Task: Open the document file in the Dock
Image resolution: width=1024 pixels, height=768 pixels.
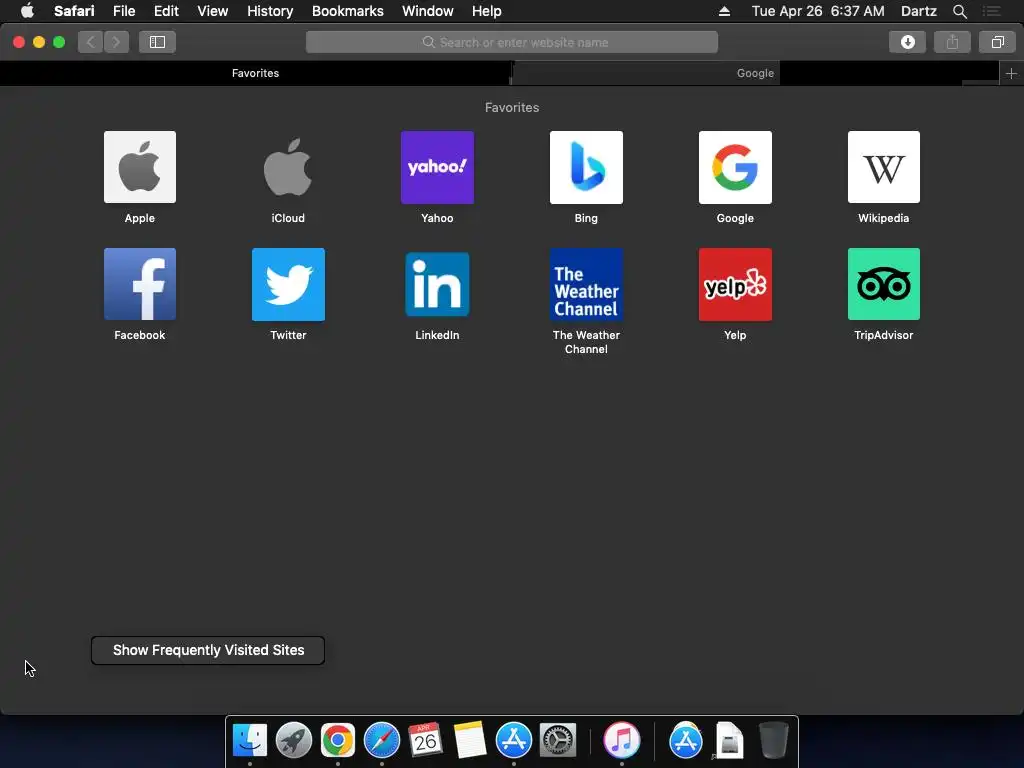Action: coord(729,740)
